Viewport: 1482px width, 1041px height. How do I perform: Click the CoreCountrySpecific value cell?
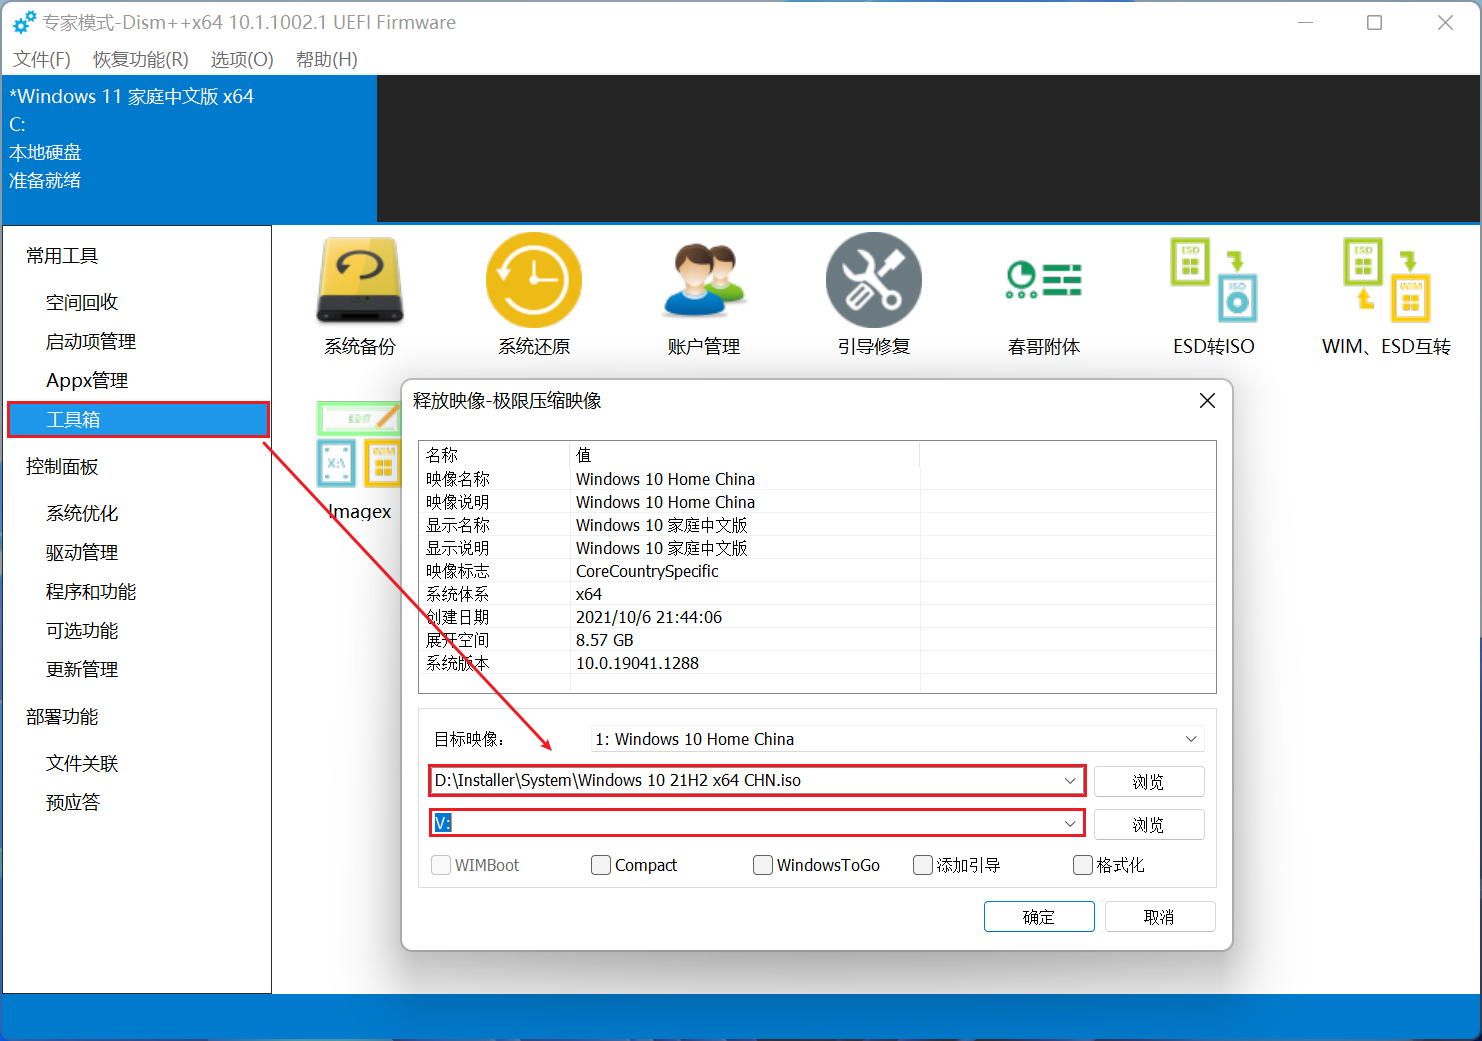click(647, 571)
